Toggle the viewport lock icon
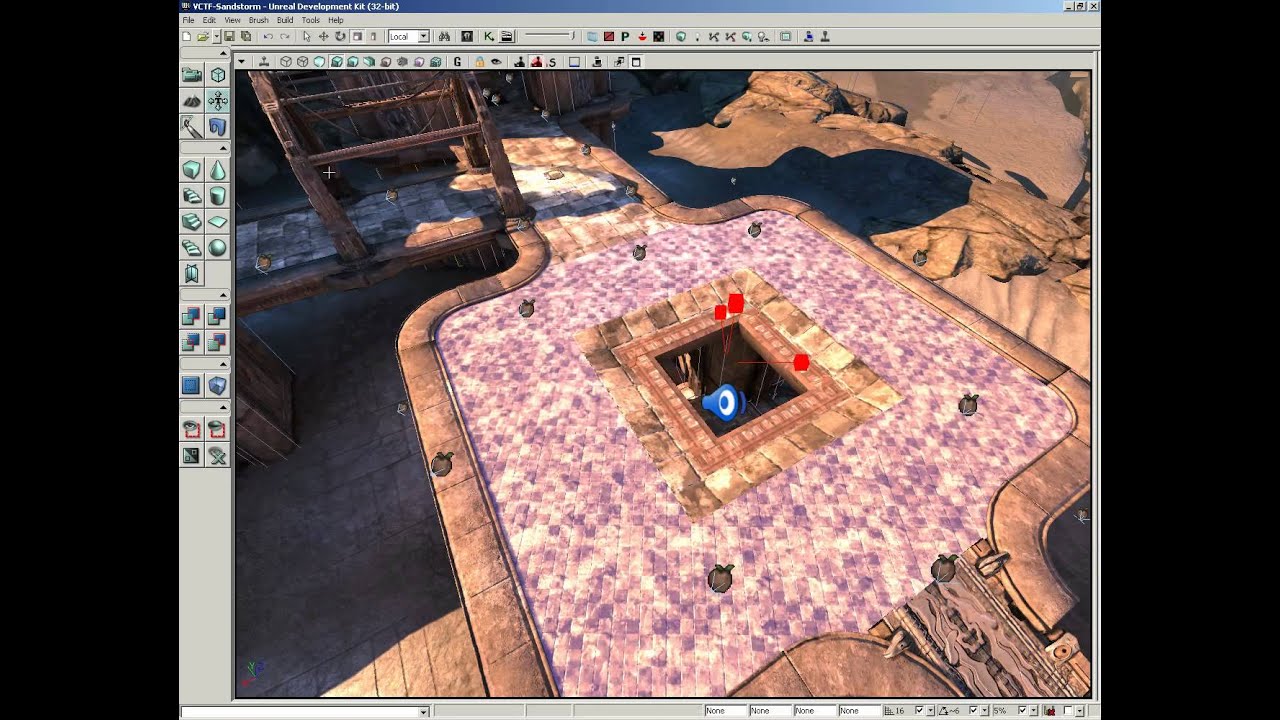 (479, 62)
